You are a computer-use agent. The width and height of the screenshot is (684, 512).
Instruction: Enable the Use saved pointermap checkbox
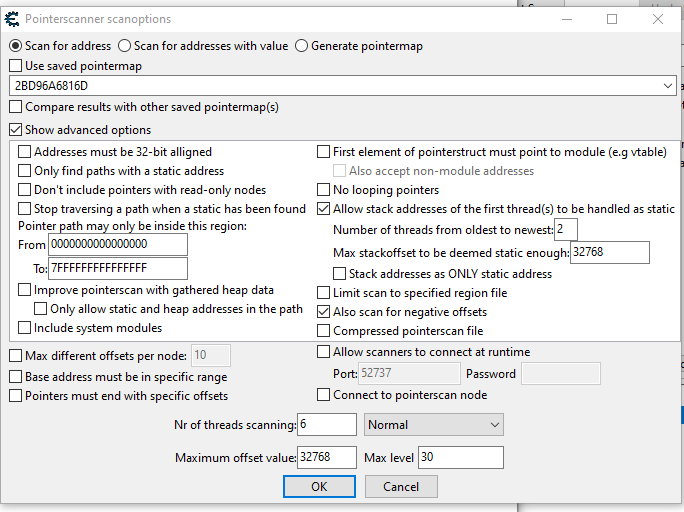(x=16, y=66)
